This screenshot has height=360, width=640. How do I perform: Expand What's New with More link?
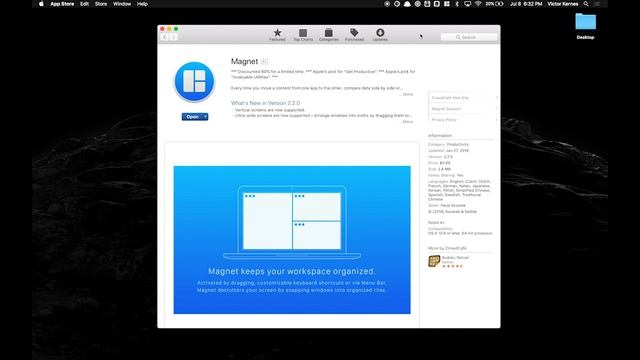(407, 122)
